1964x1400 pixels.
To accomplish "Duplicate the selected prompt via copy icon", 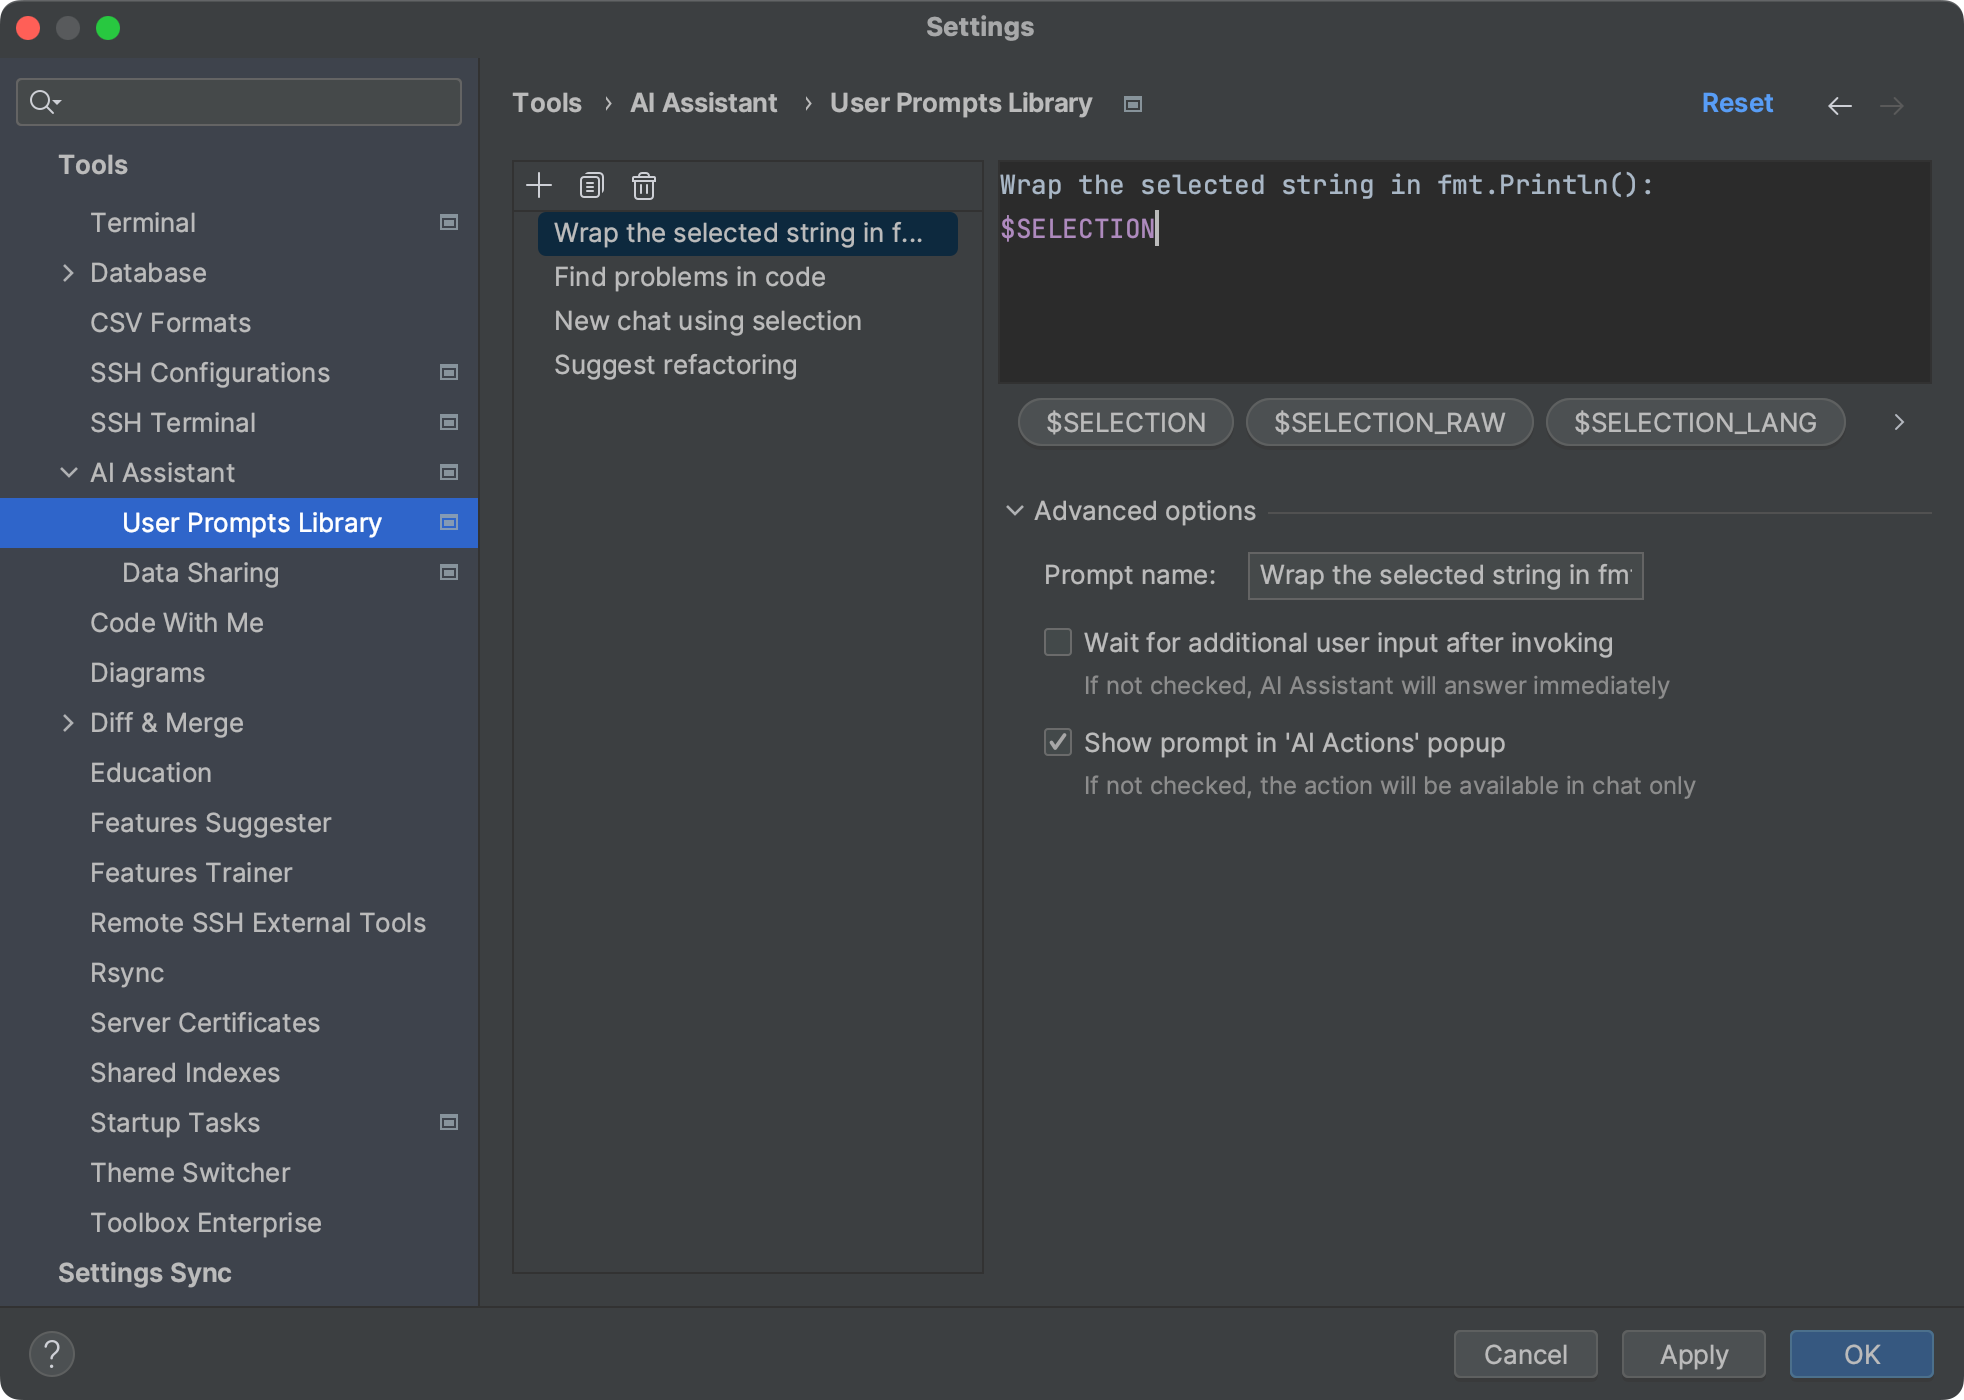I will pyautogui.click(x=591, y=185).
